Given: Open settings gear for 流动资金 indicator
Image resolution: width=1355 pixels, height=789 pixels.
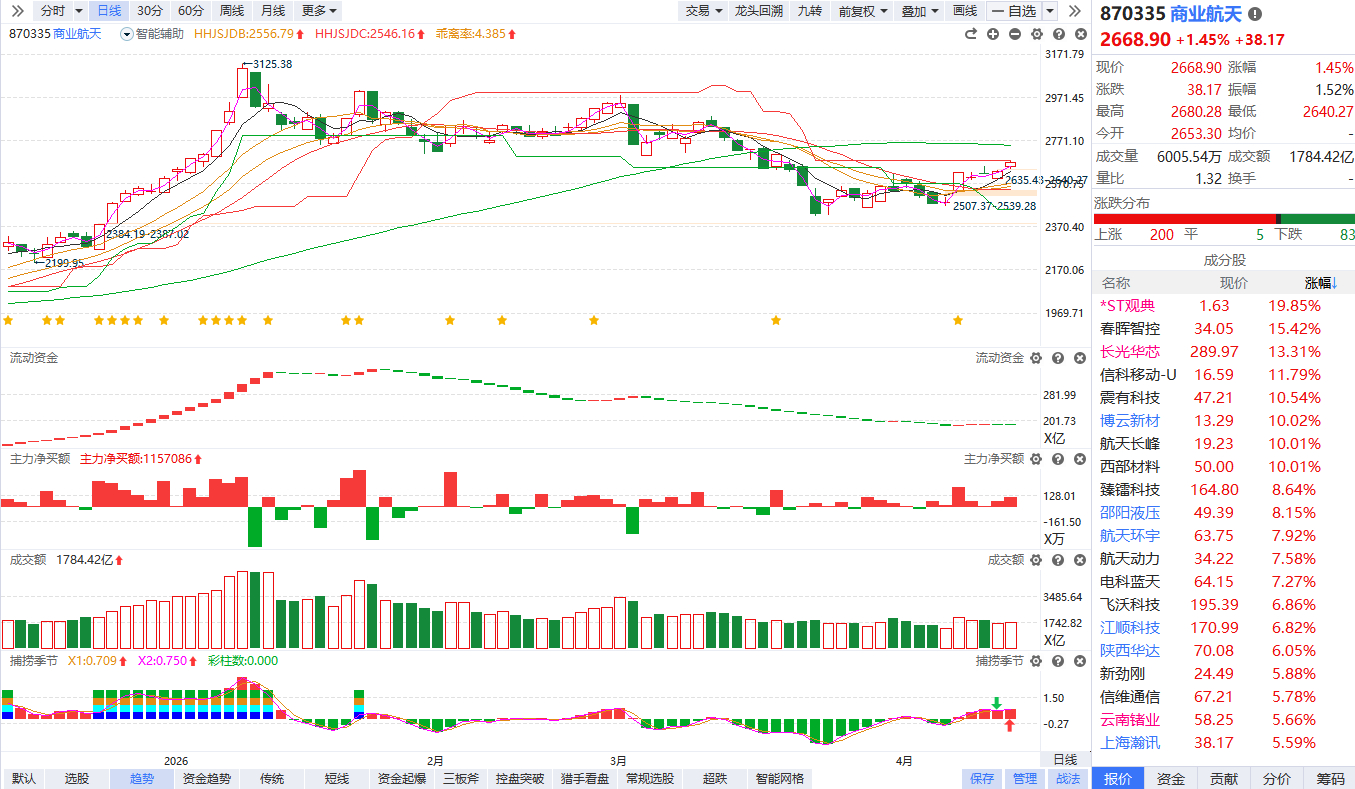Looking at the screenshot, I should click(x=1036, y=358).
